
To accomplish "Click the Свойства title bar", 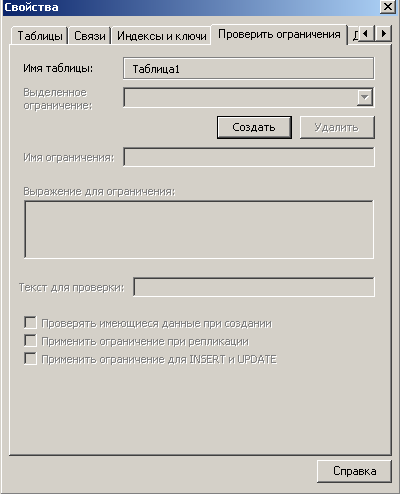I will point(190,7).
